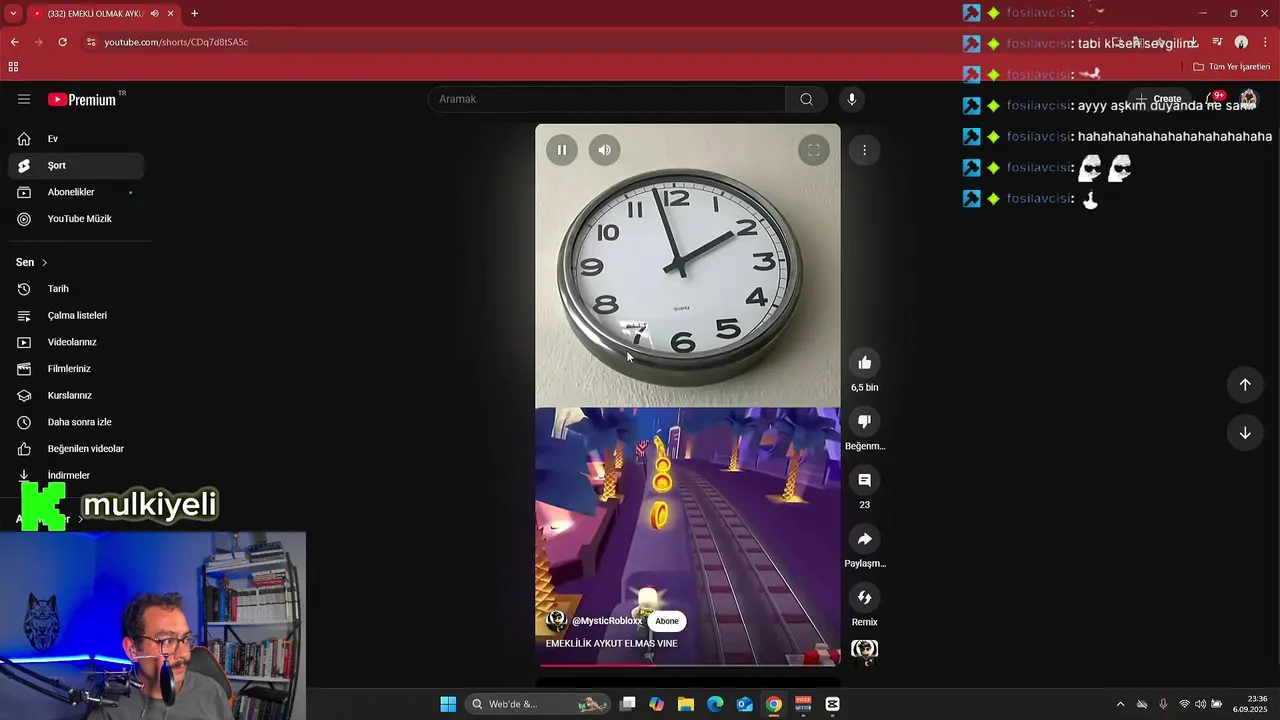Image resolution: width=1280 pixels, height=720 pixels.
Task: Enter fullscreen on the Short
Action: [814, 150]
